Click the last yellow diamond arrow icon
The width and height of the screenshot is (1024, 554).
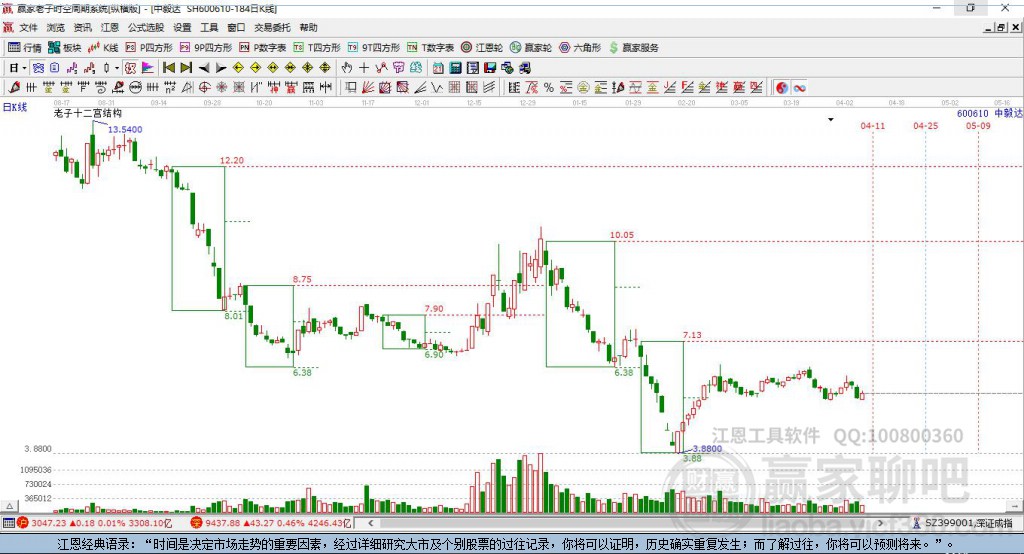325,68
